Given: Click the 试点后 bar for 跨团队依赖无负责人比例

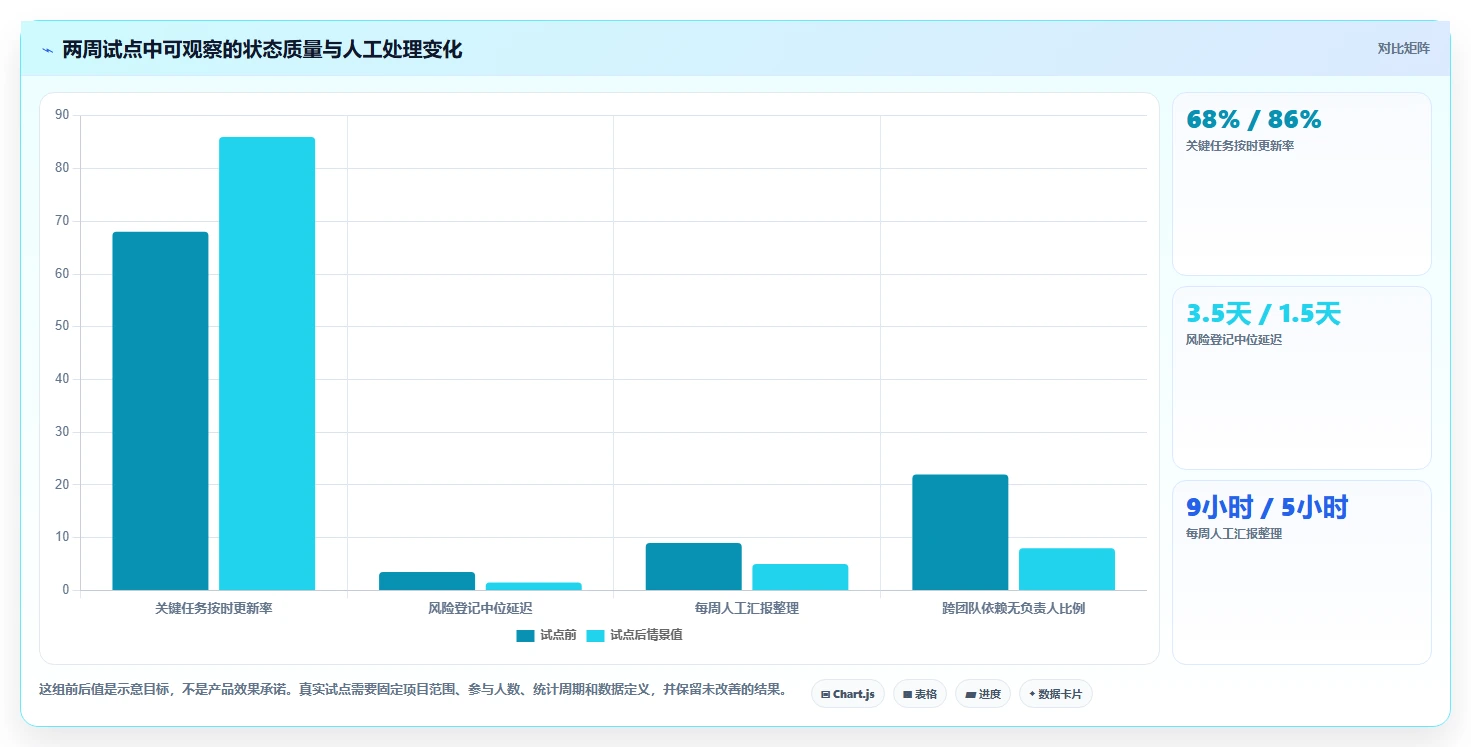Looking at the screenshot, I should click(x=1067, y=569).
